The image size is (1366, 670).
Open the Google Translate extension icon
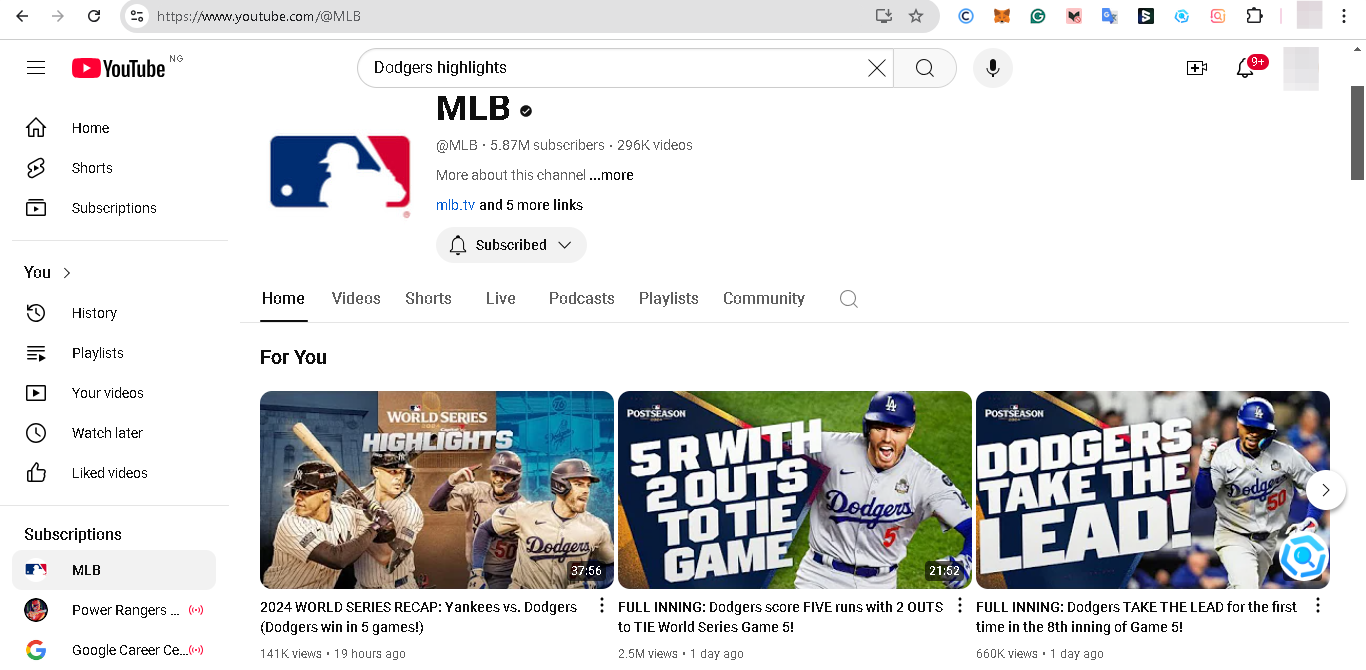tap(1110, 16)
